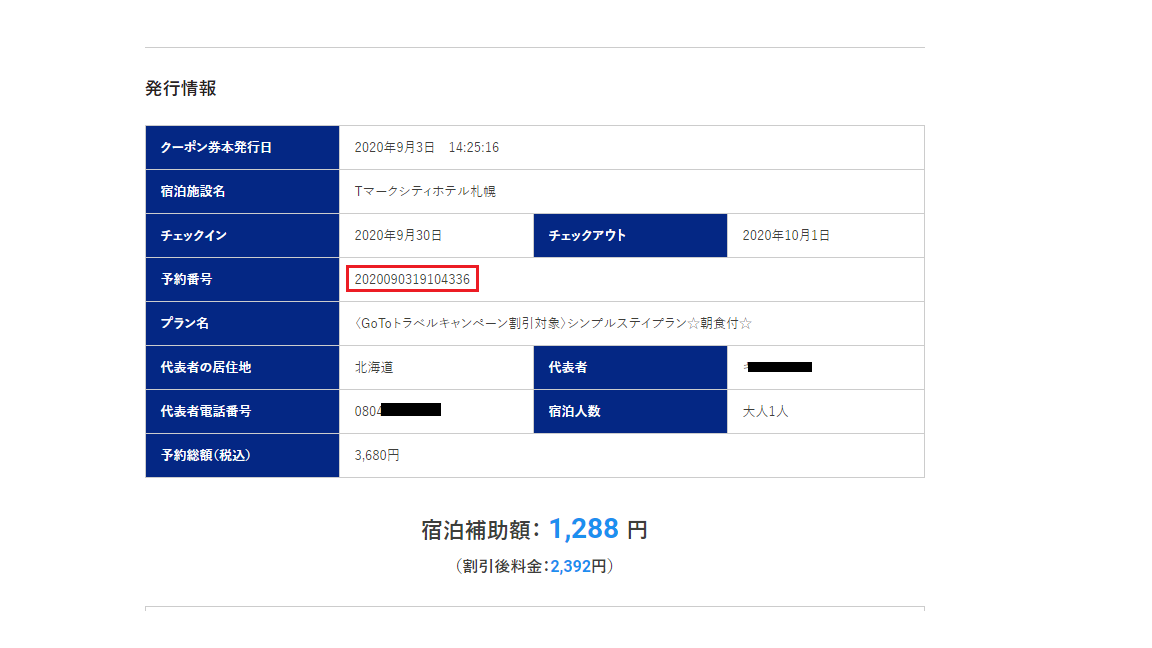The image size is (1152, 648).
Task: Click the subsidy amount 1,288 円
Action: tap(597, 529)
